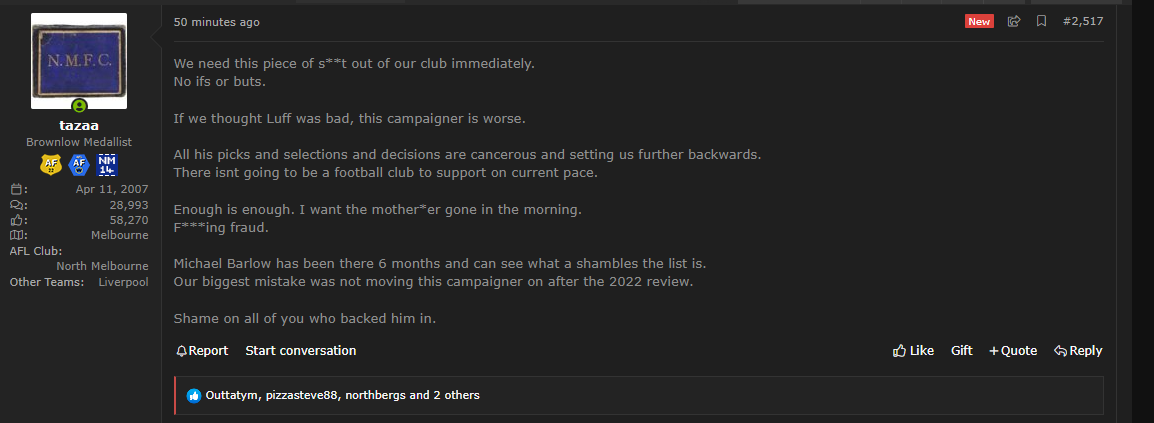Click the green online status indicator

79,106
